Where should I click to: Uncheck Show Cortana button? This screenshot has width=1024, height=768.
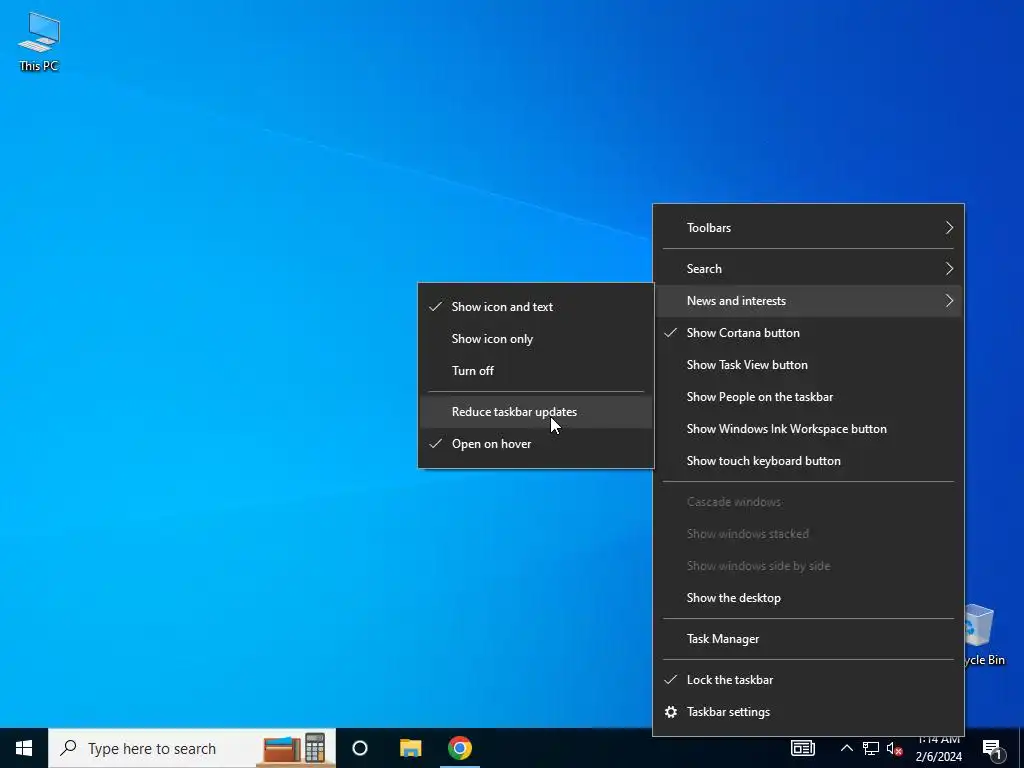[x=808, y=332]
